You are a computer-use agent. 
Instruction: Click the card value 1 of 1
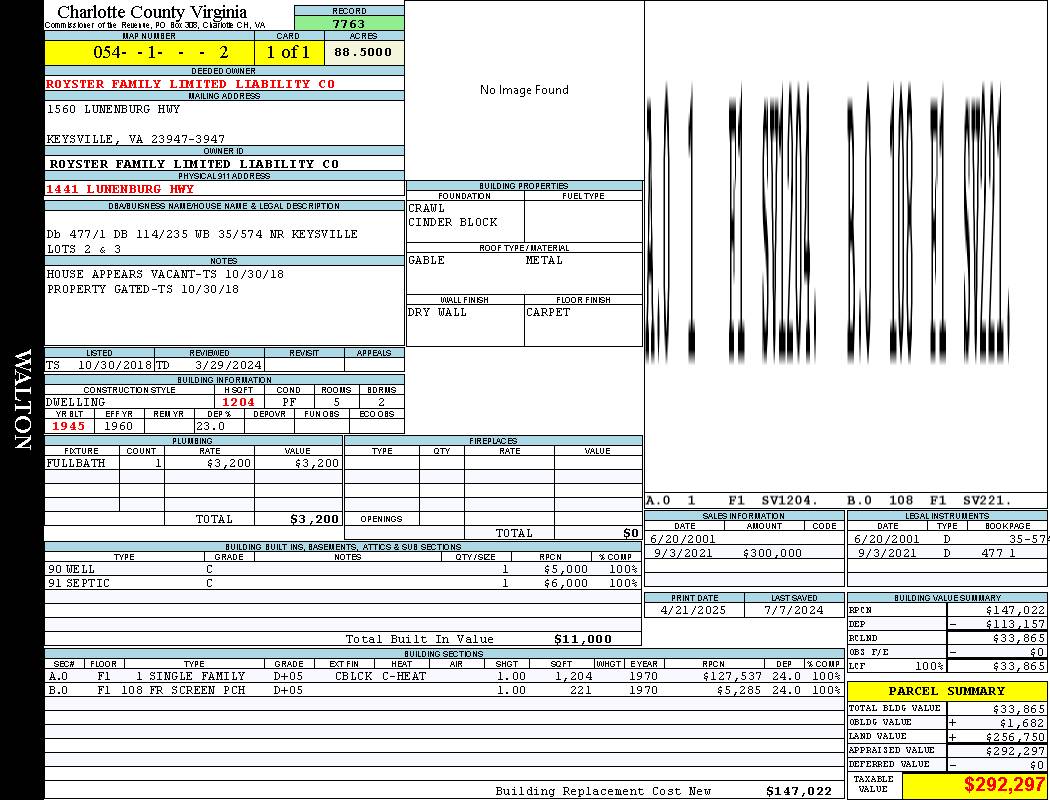289,52
